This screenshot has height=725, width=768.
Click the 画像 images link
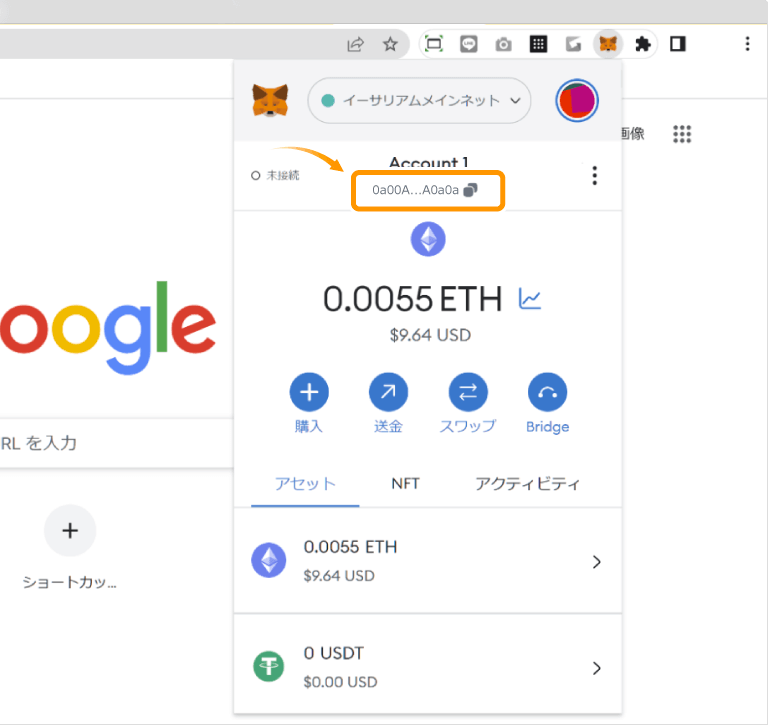tap(633, 133)
